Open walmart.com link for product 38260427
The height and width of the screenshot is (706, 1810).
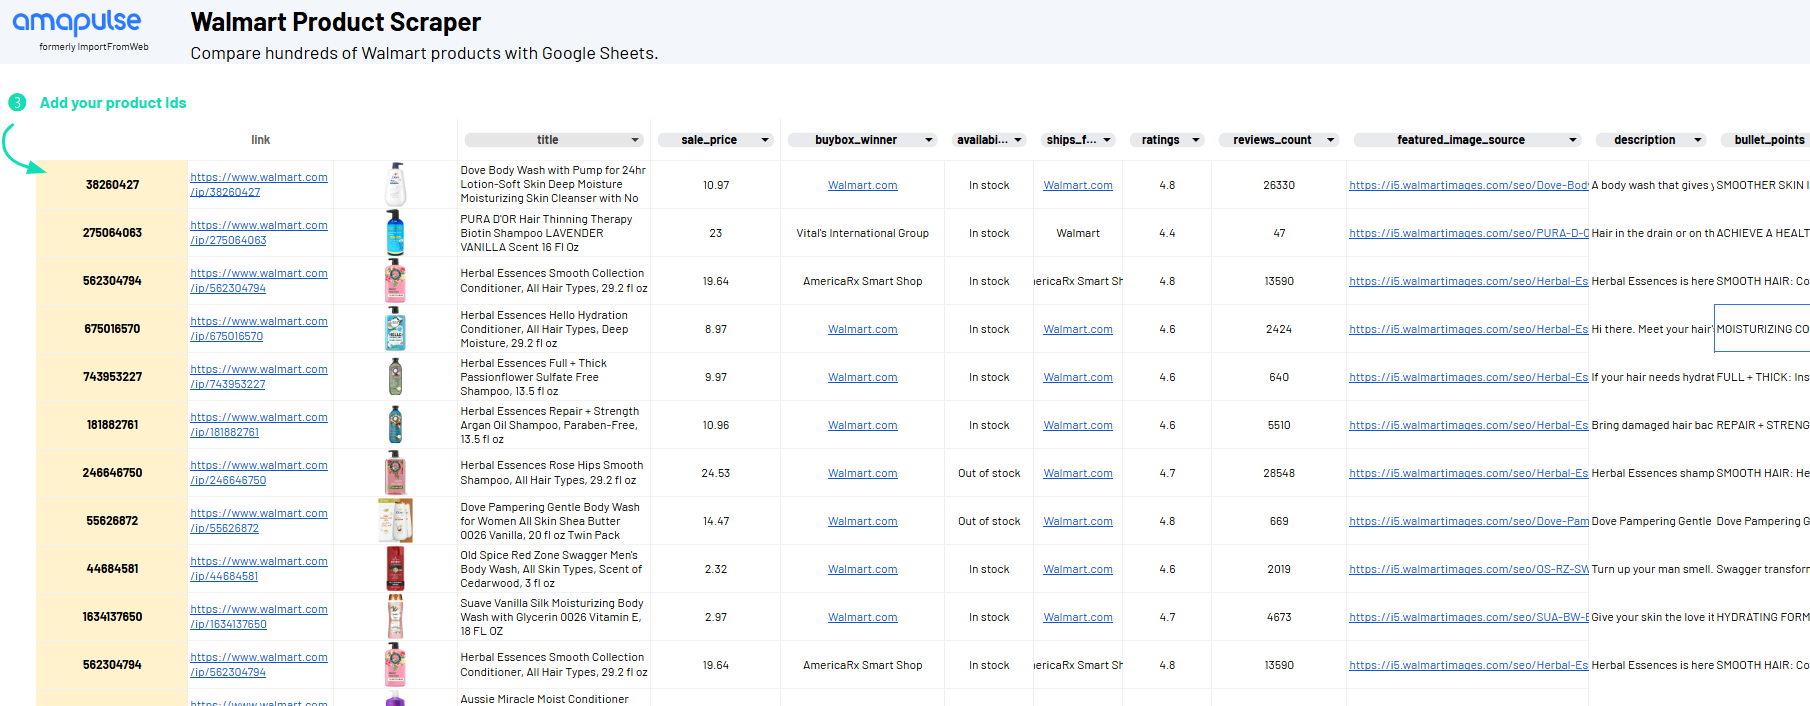coord(259,185)
